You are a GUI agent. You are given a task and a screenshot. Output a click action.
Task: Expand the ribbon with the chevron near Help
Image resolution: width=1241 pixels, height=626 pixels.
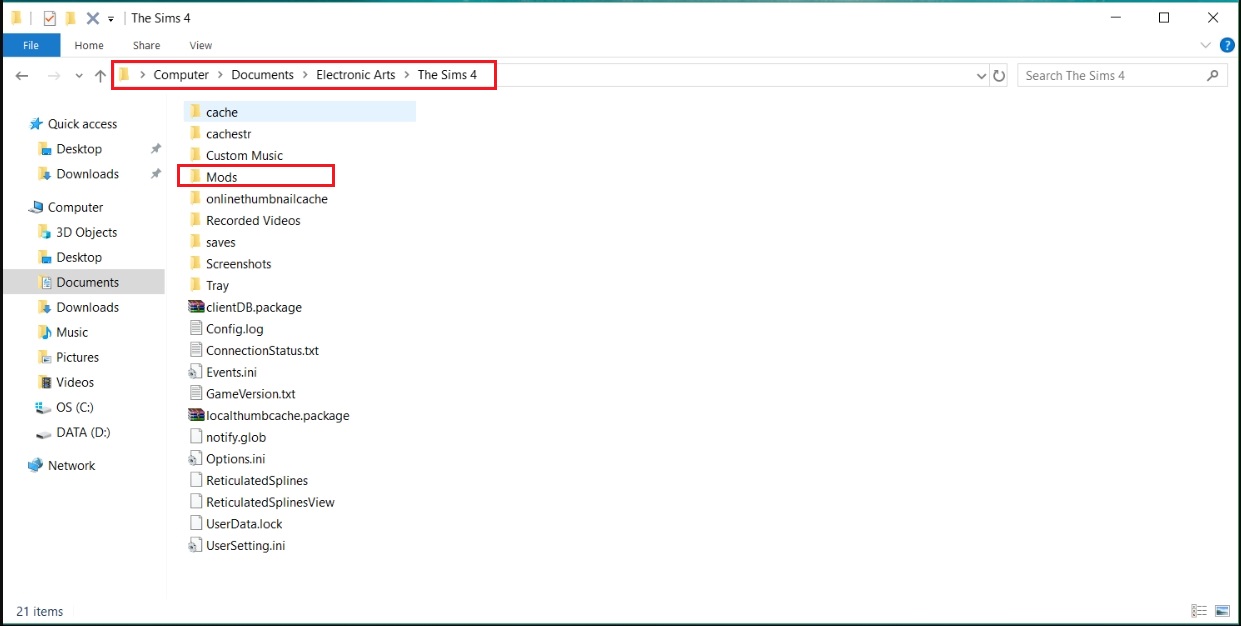[1206, 45]
